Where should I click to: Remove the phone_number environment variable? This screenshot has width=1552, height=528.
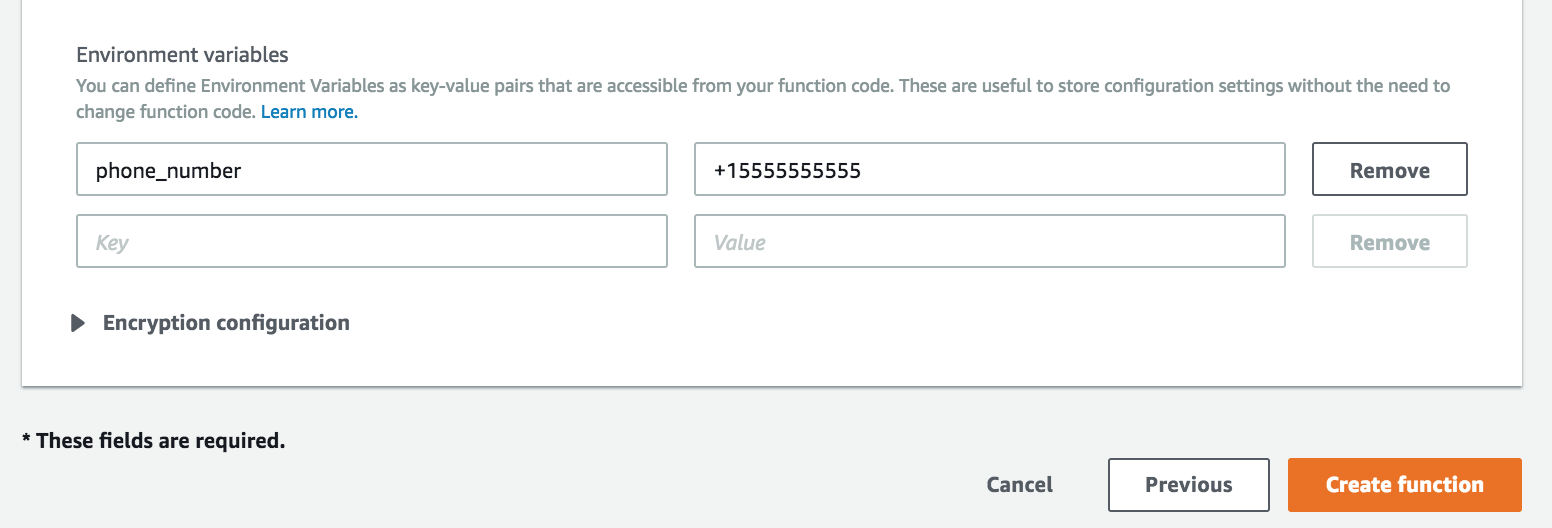tap(1390, 169)
